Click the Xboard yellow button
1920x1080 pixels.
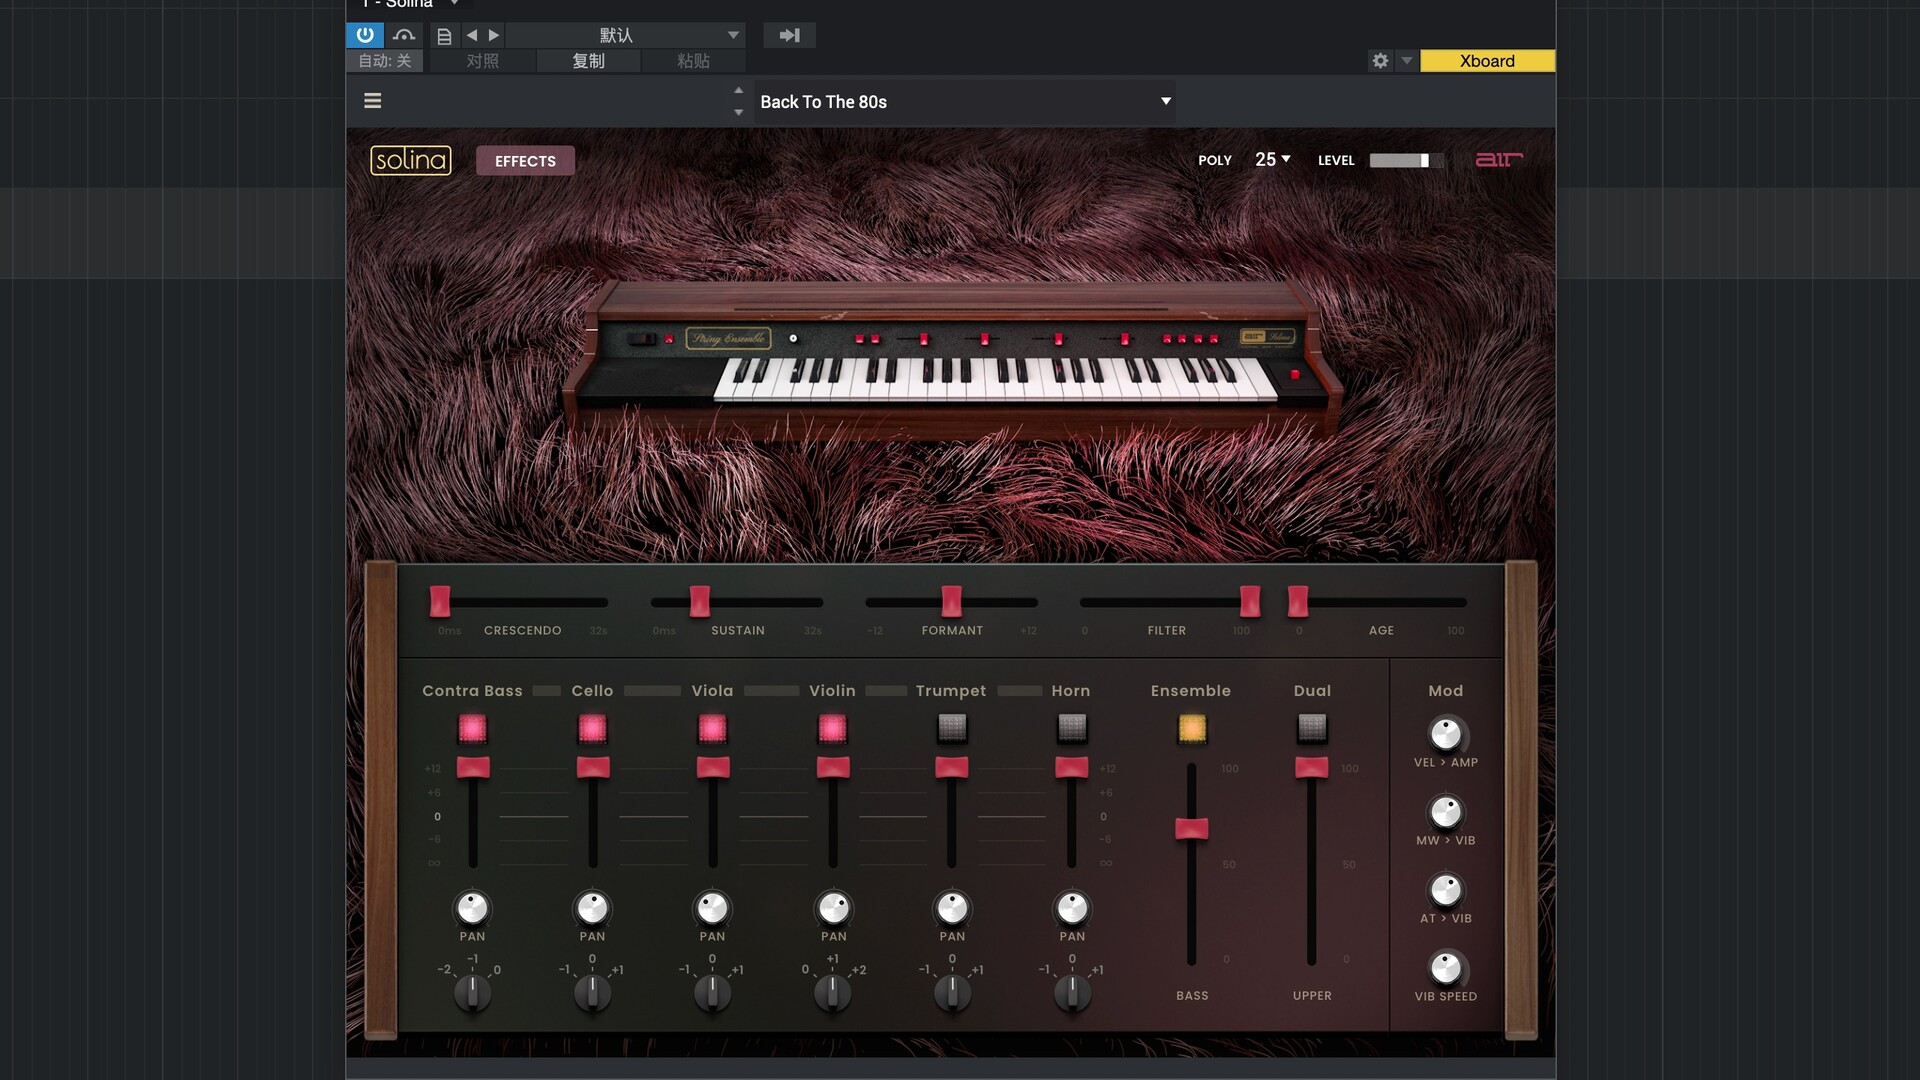coord(1487,61)
